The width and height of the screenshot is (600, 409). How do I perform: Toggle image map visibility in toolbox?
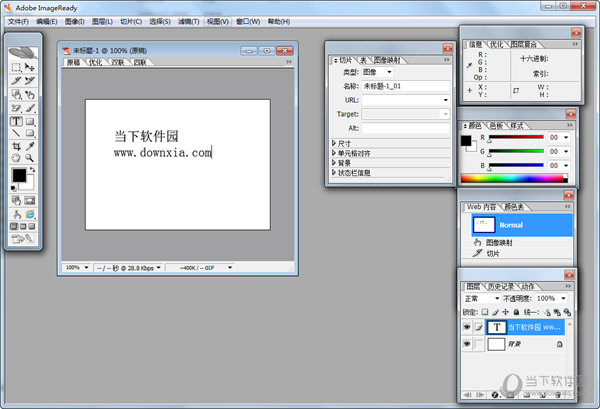16,200
